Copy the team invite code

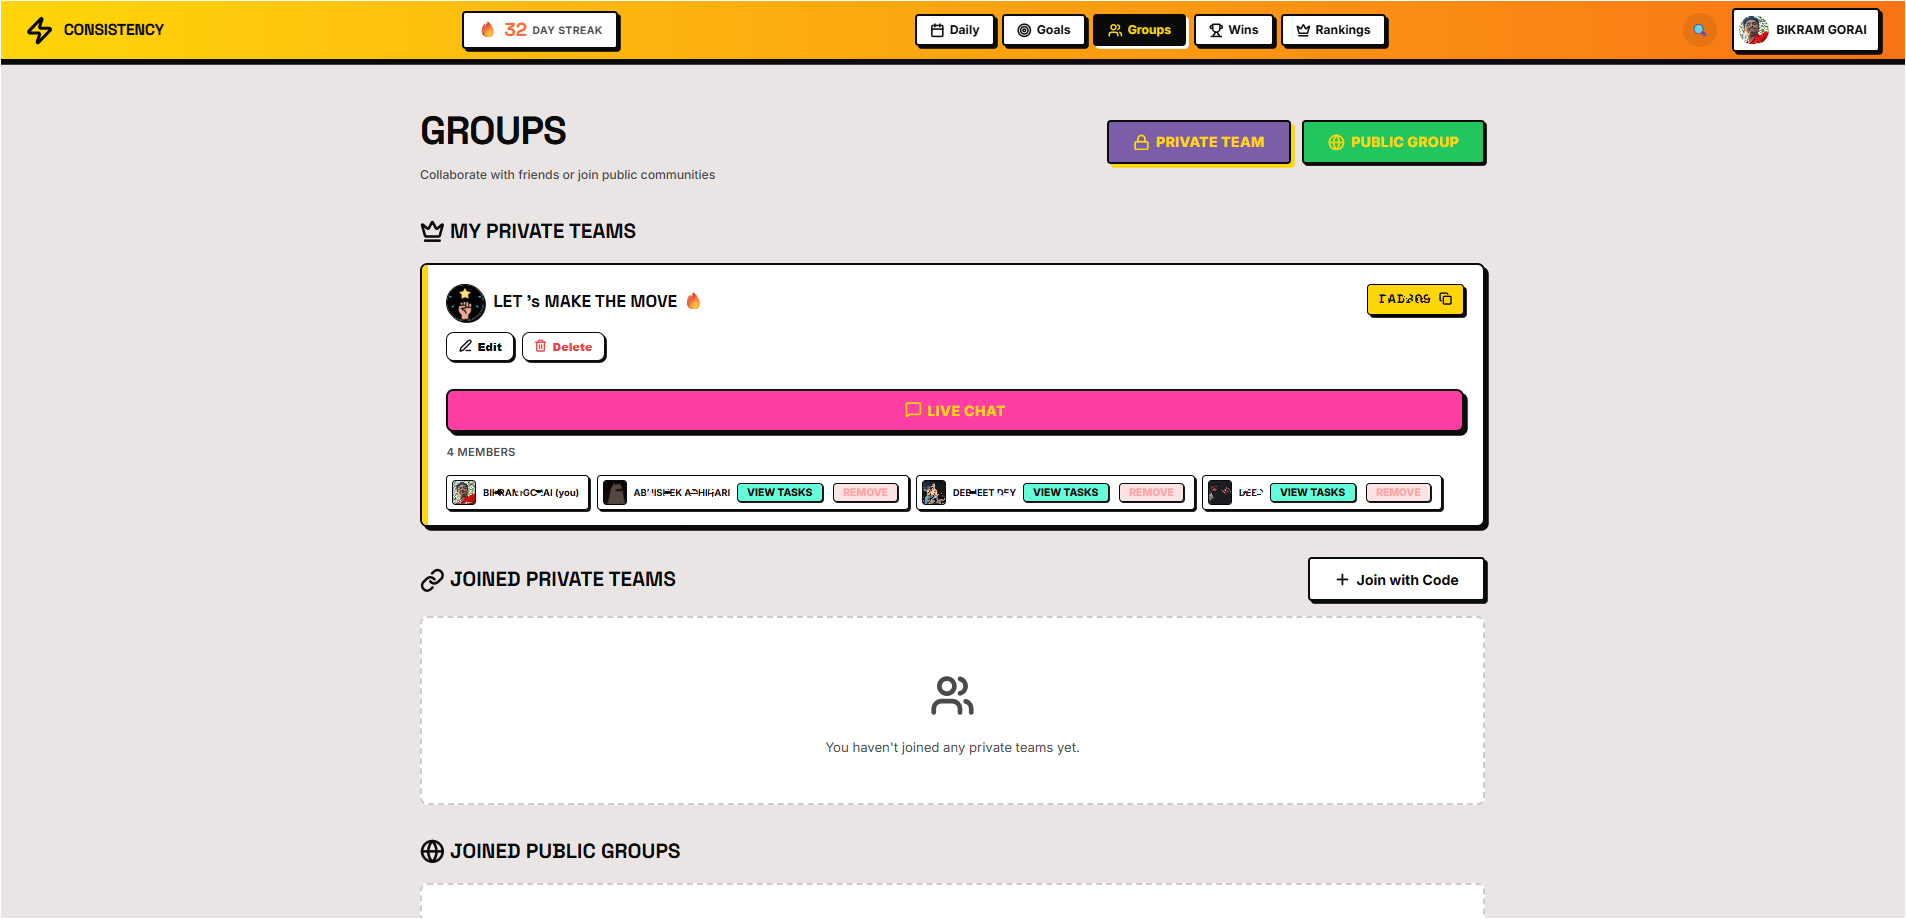[x=1415, y=299]
